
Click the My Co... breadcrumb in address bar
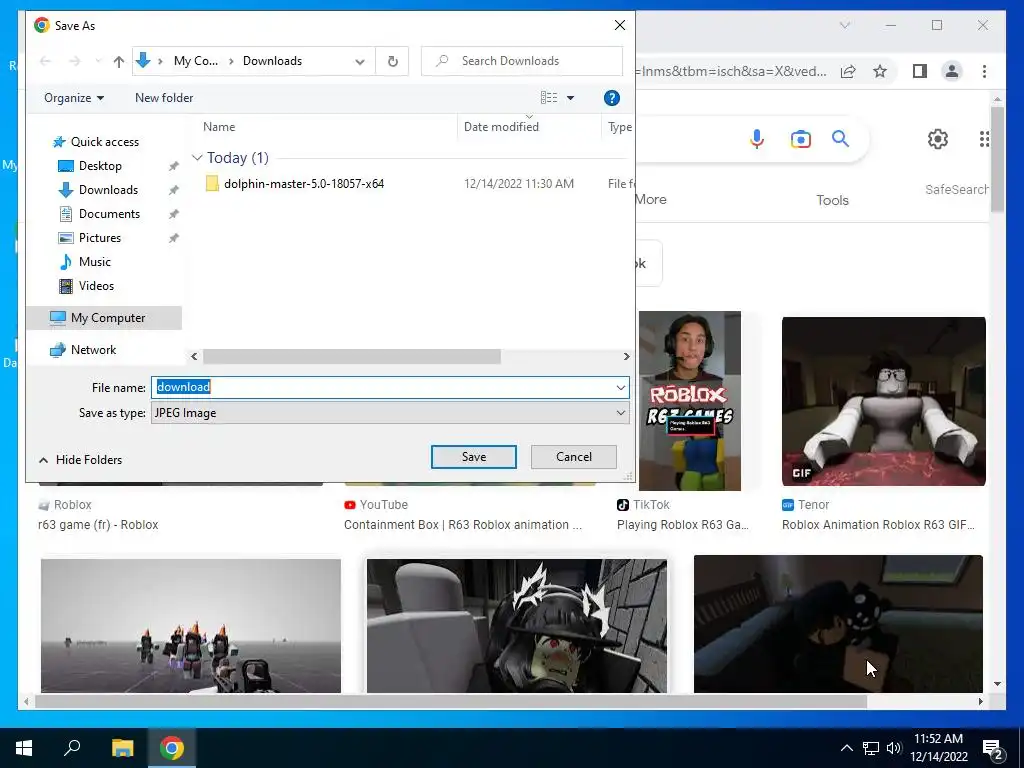click(196, 61)
